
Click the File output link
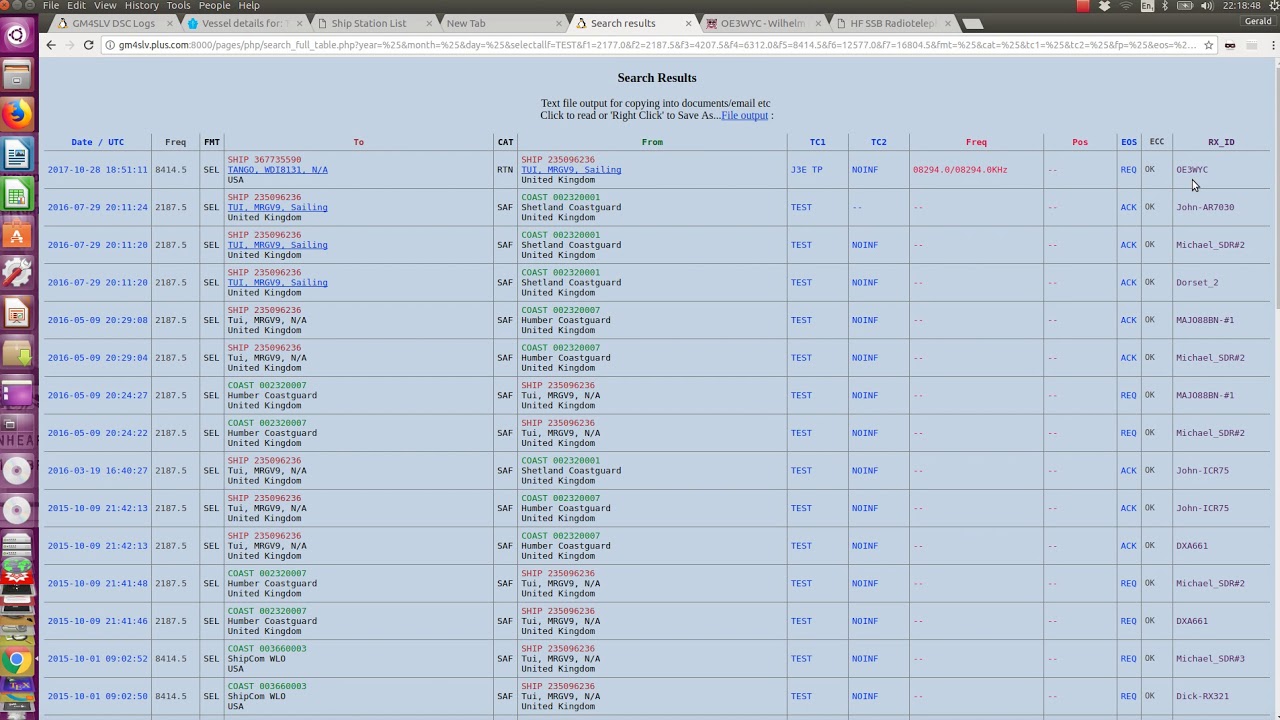(745, 115)
